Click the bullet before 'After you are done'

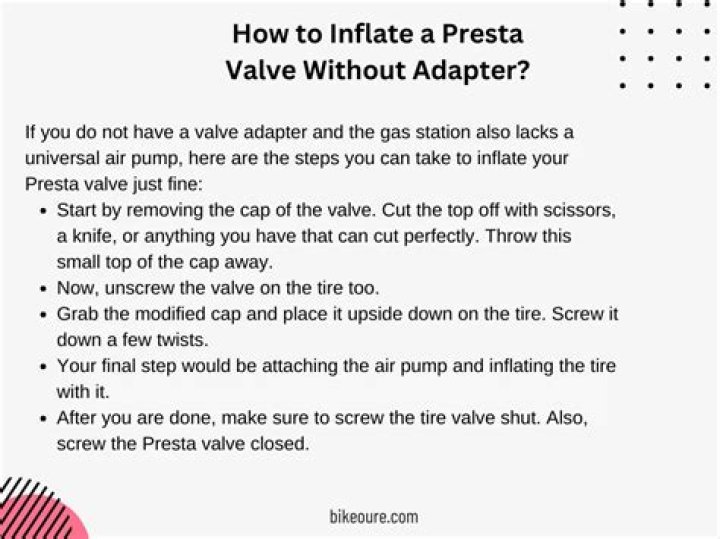click(x=42, y=418)
